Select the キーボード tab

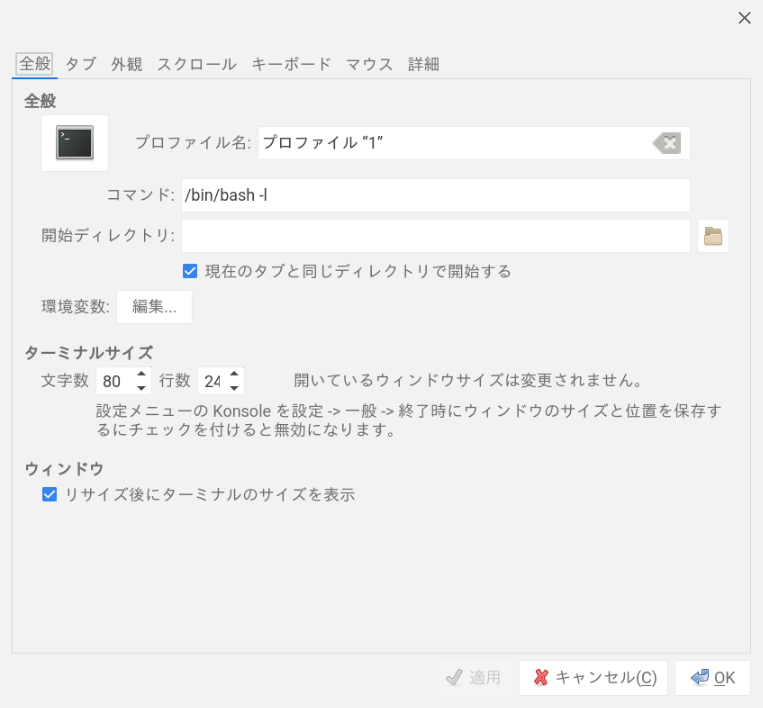coord(291,64)
